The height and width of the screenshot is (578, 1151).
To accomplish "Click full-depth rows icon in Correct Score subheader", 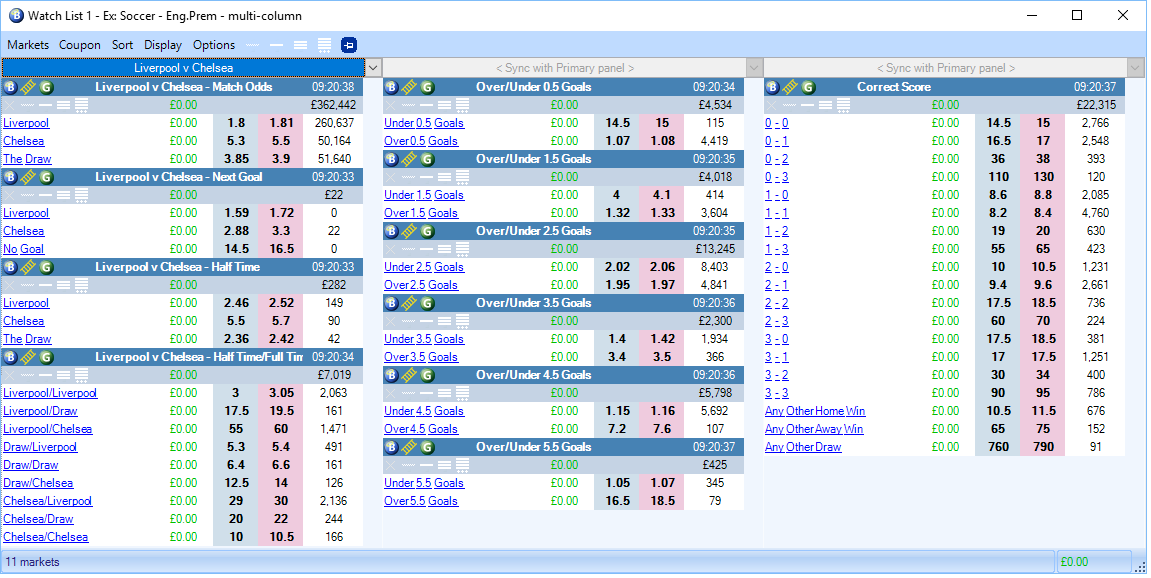I will click(x=843, y=105).
